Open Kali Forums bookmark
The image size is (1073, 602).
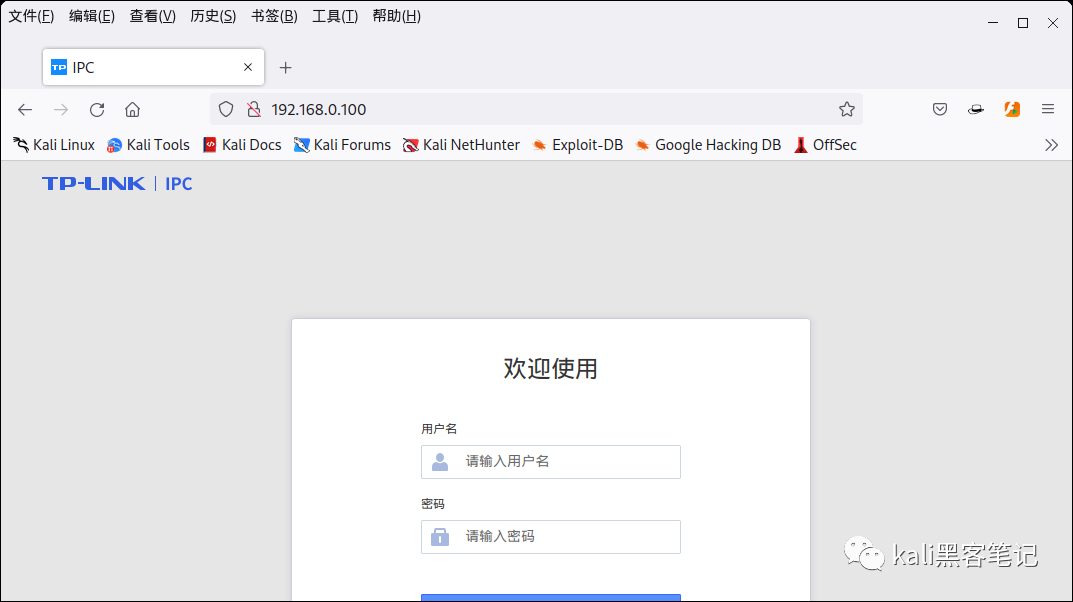342,145
